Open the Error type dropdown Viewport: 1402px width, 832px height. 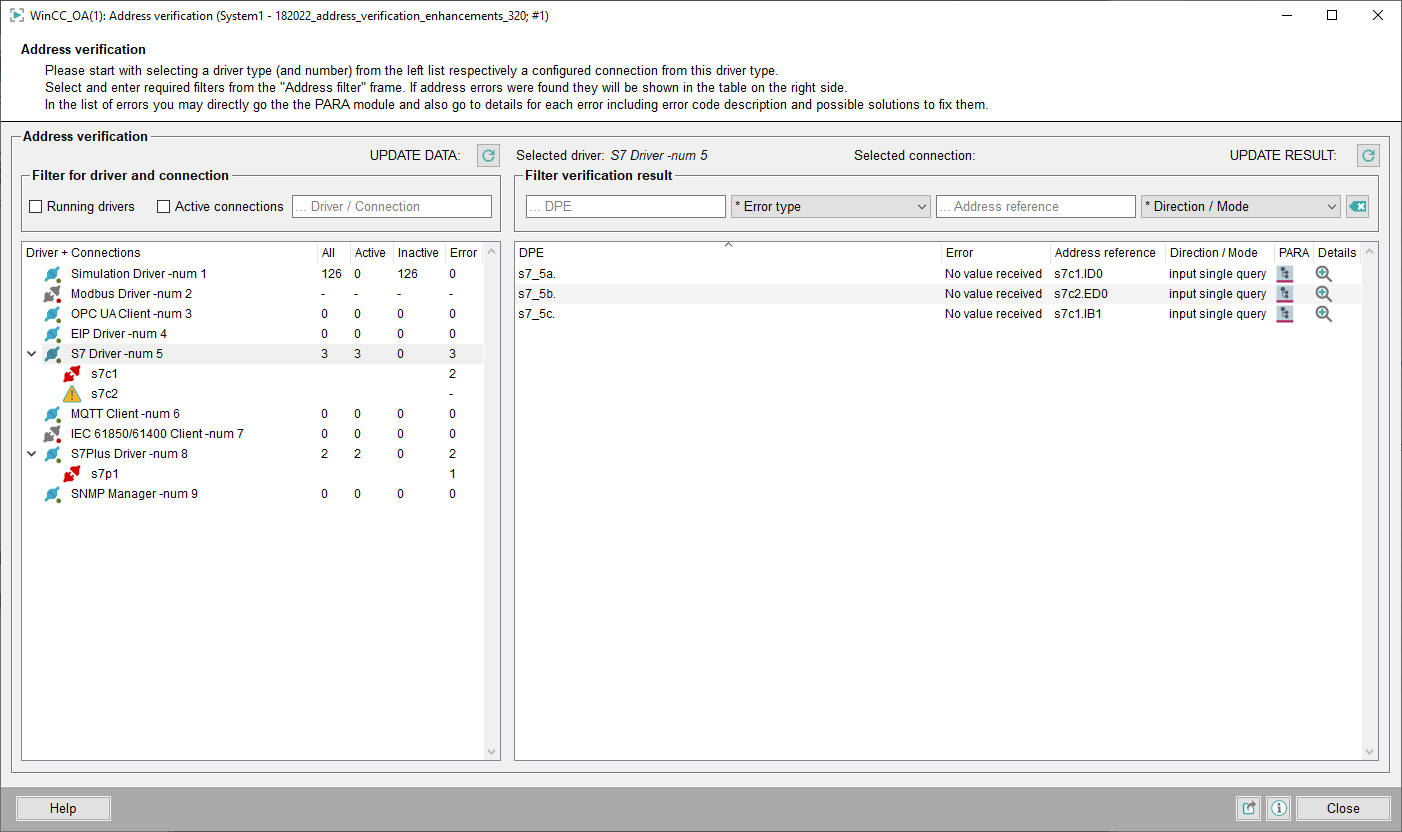click(831, 207)
